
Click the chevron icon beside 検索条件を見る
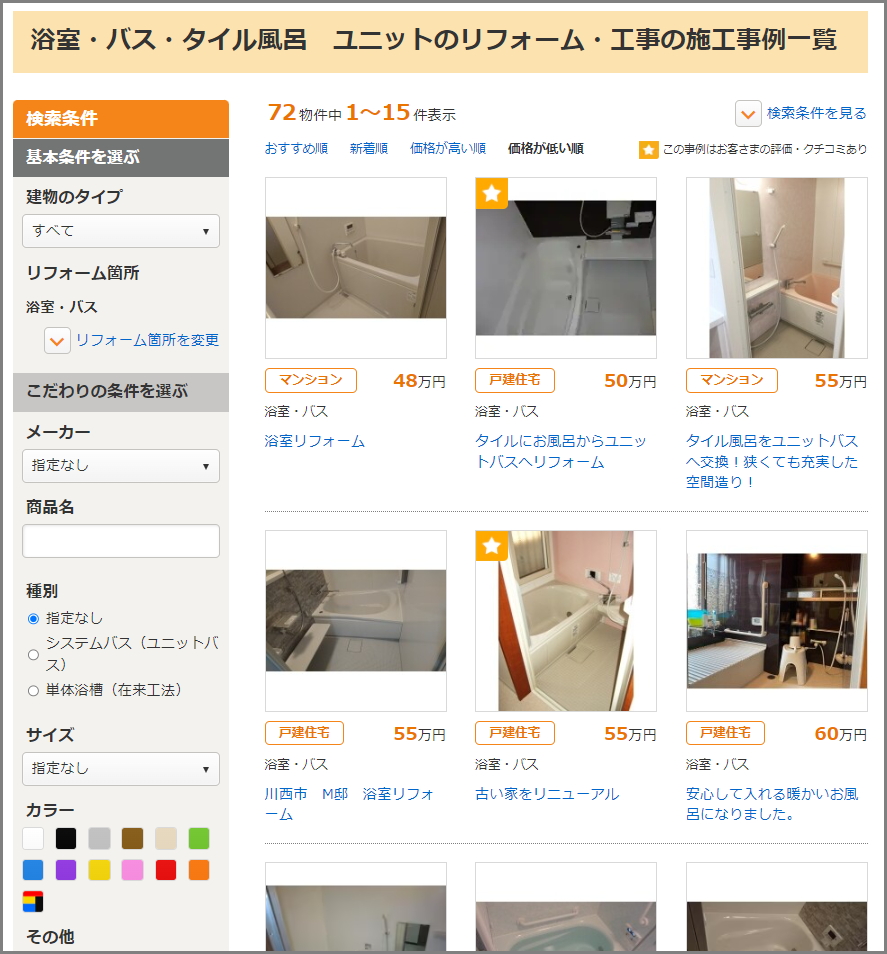tap(748, 114)
